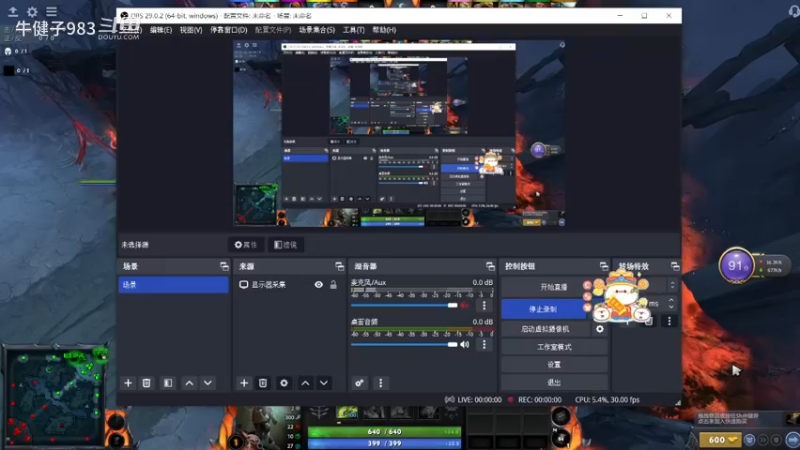This screenshot has height=450, width=800.
Task: Open the 停靠窗口(D) menu
Action: coord(229,30)
